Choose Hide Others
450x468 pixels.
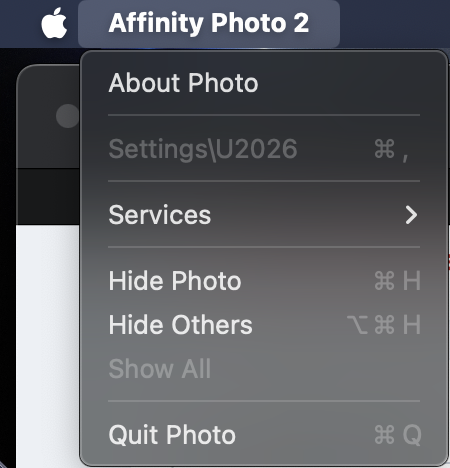click(264, 325)
